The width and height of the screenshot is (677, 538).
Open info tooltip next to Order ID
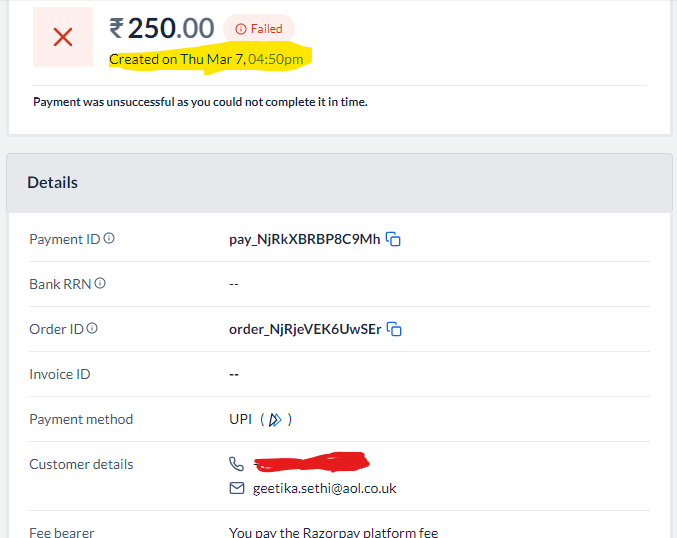(92, 328)
